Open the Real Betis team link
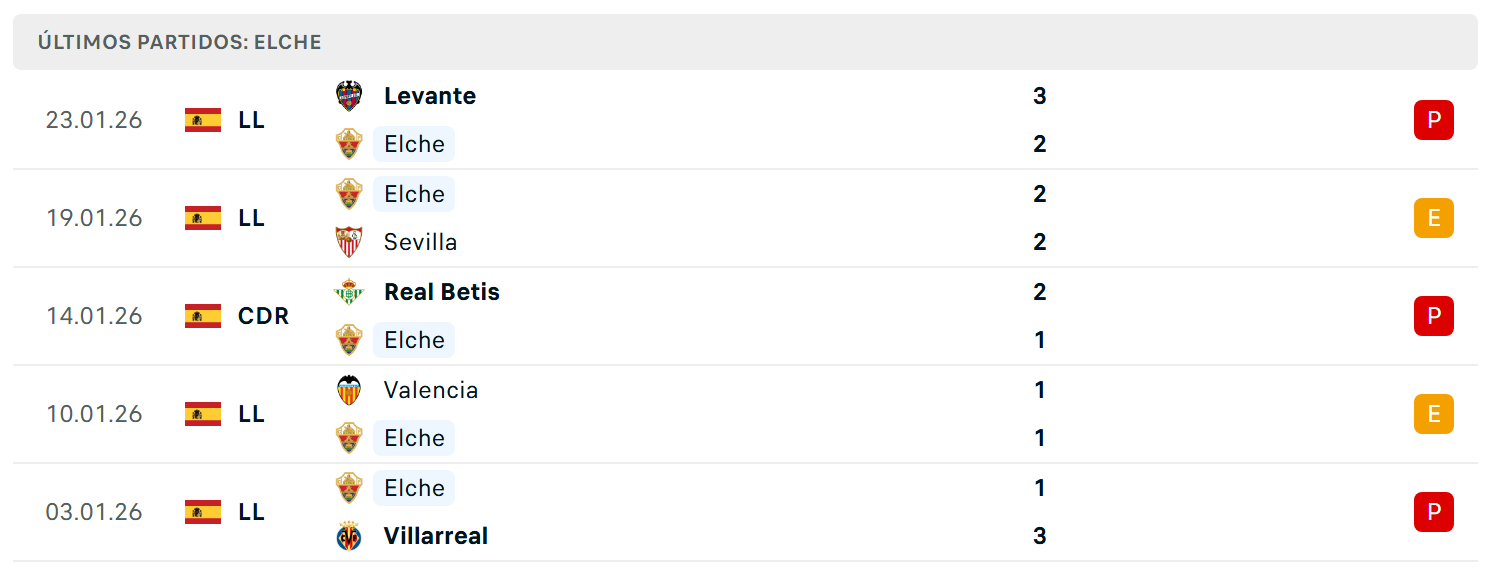 [x=442, y=292]
